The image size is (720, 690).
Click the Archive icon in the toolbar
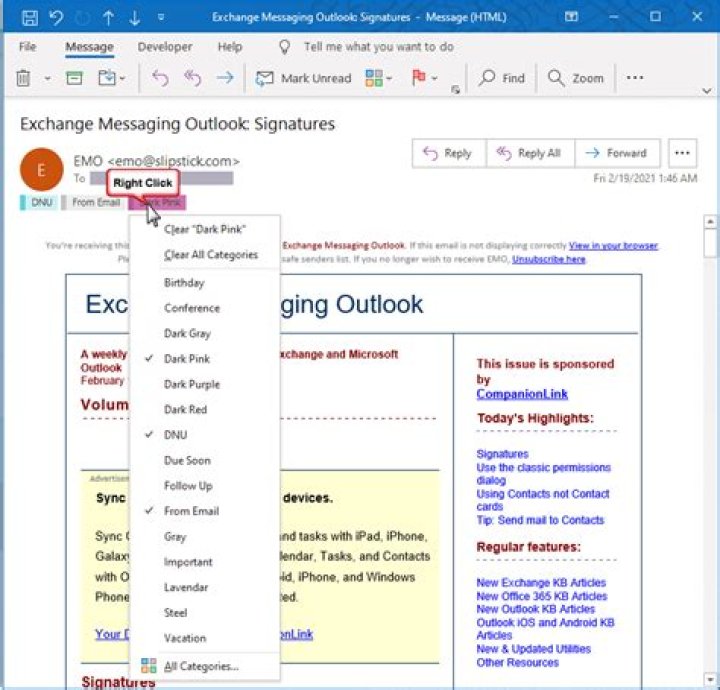click(74, 78)
